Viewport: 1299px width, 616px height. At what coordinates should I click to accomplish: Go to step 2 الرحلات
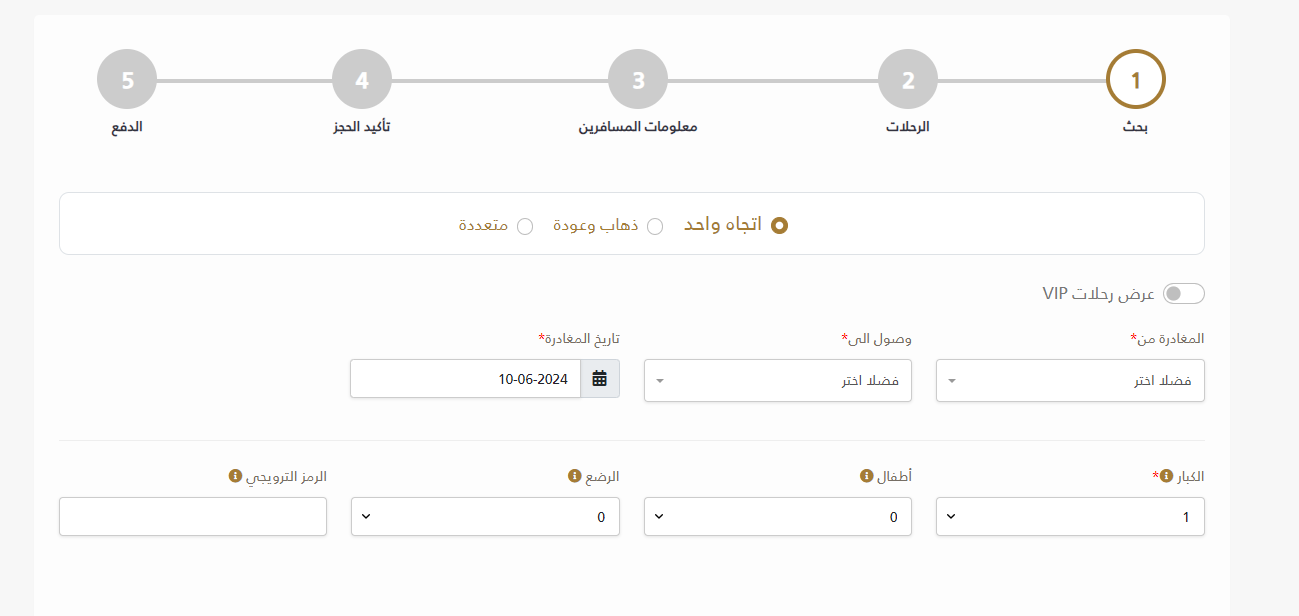pyautogui.click(x=908, y=79)
